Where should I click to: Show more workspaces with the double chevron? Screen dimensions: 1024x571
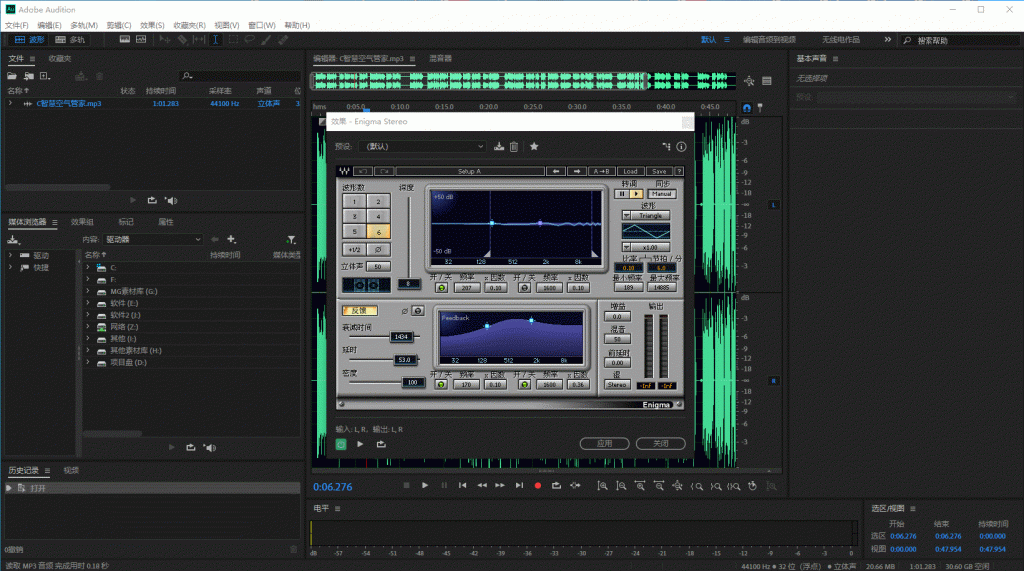(888, 40)
